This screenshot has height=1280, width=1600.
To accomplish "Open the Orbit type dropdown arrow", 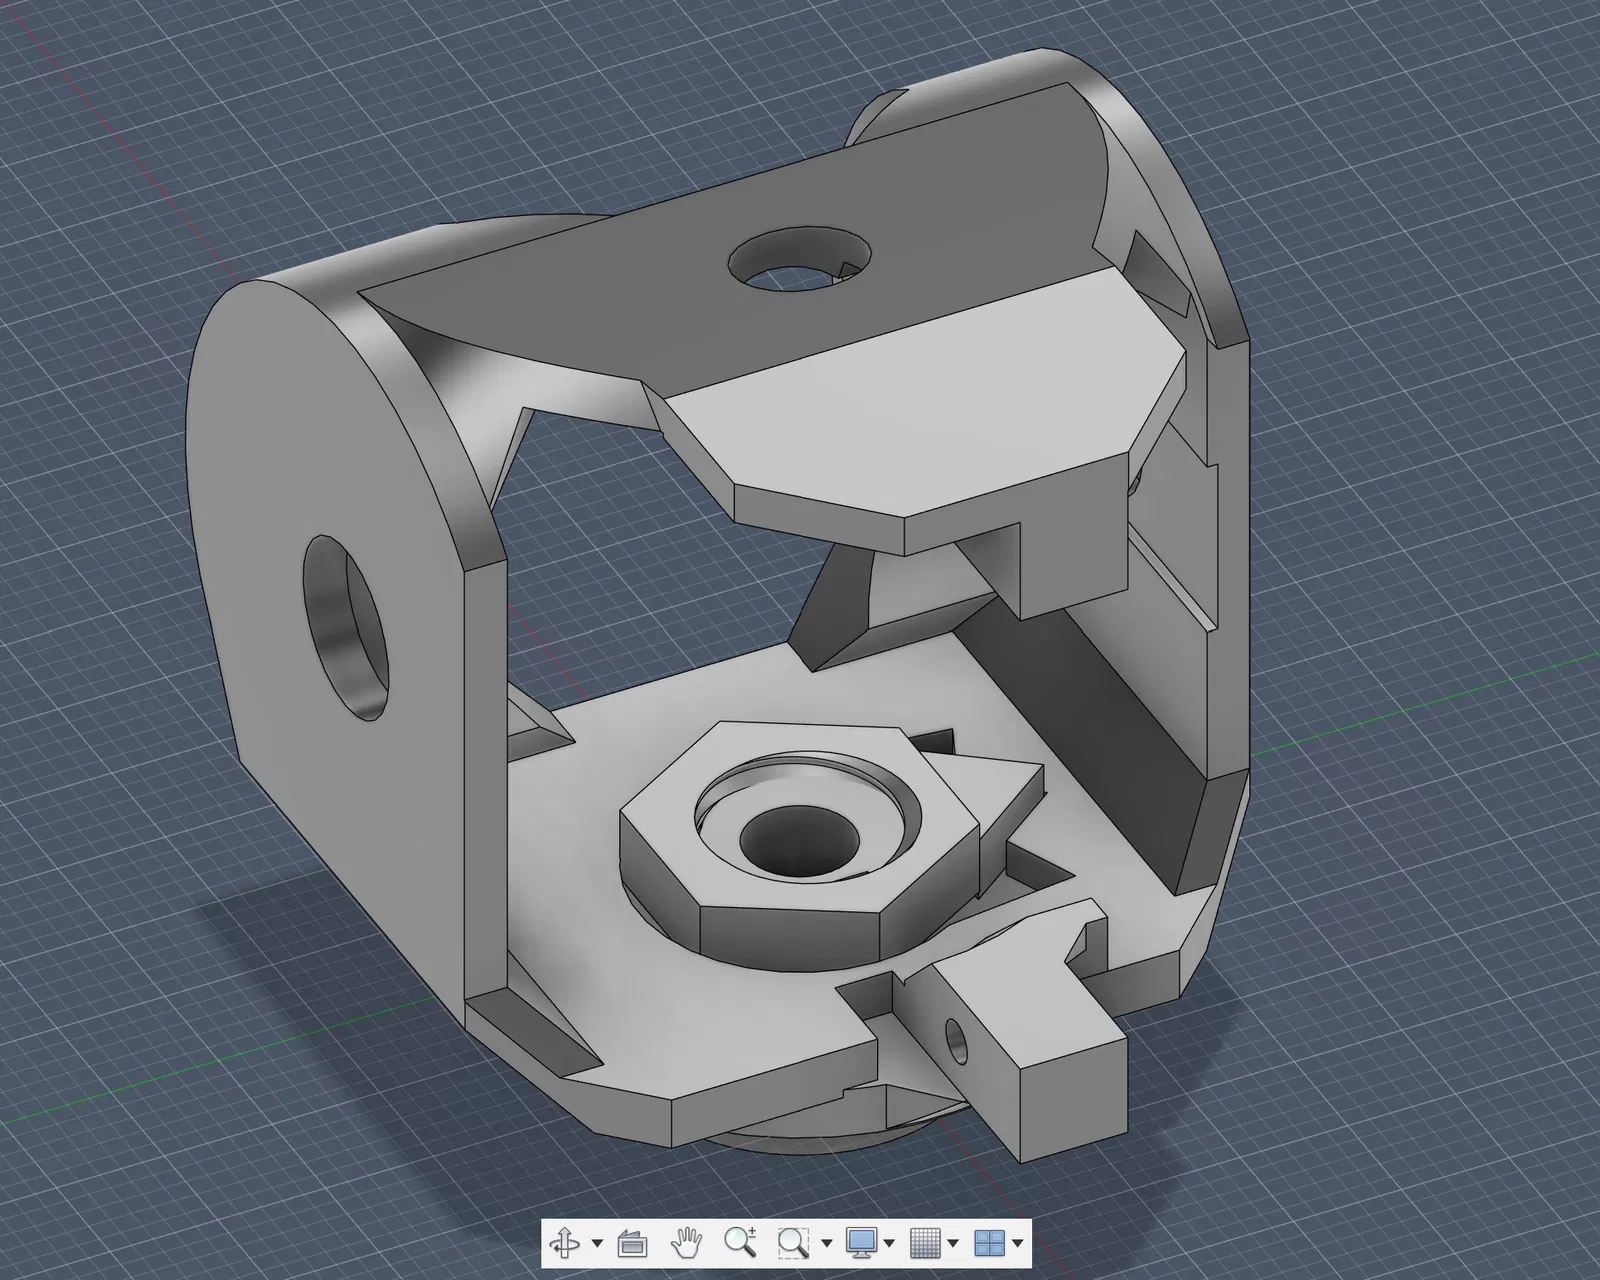I will tap(597, 1244).
